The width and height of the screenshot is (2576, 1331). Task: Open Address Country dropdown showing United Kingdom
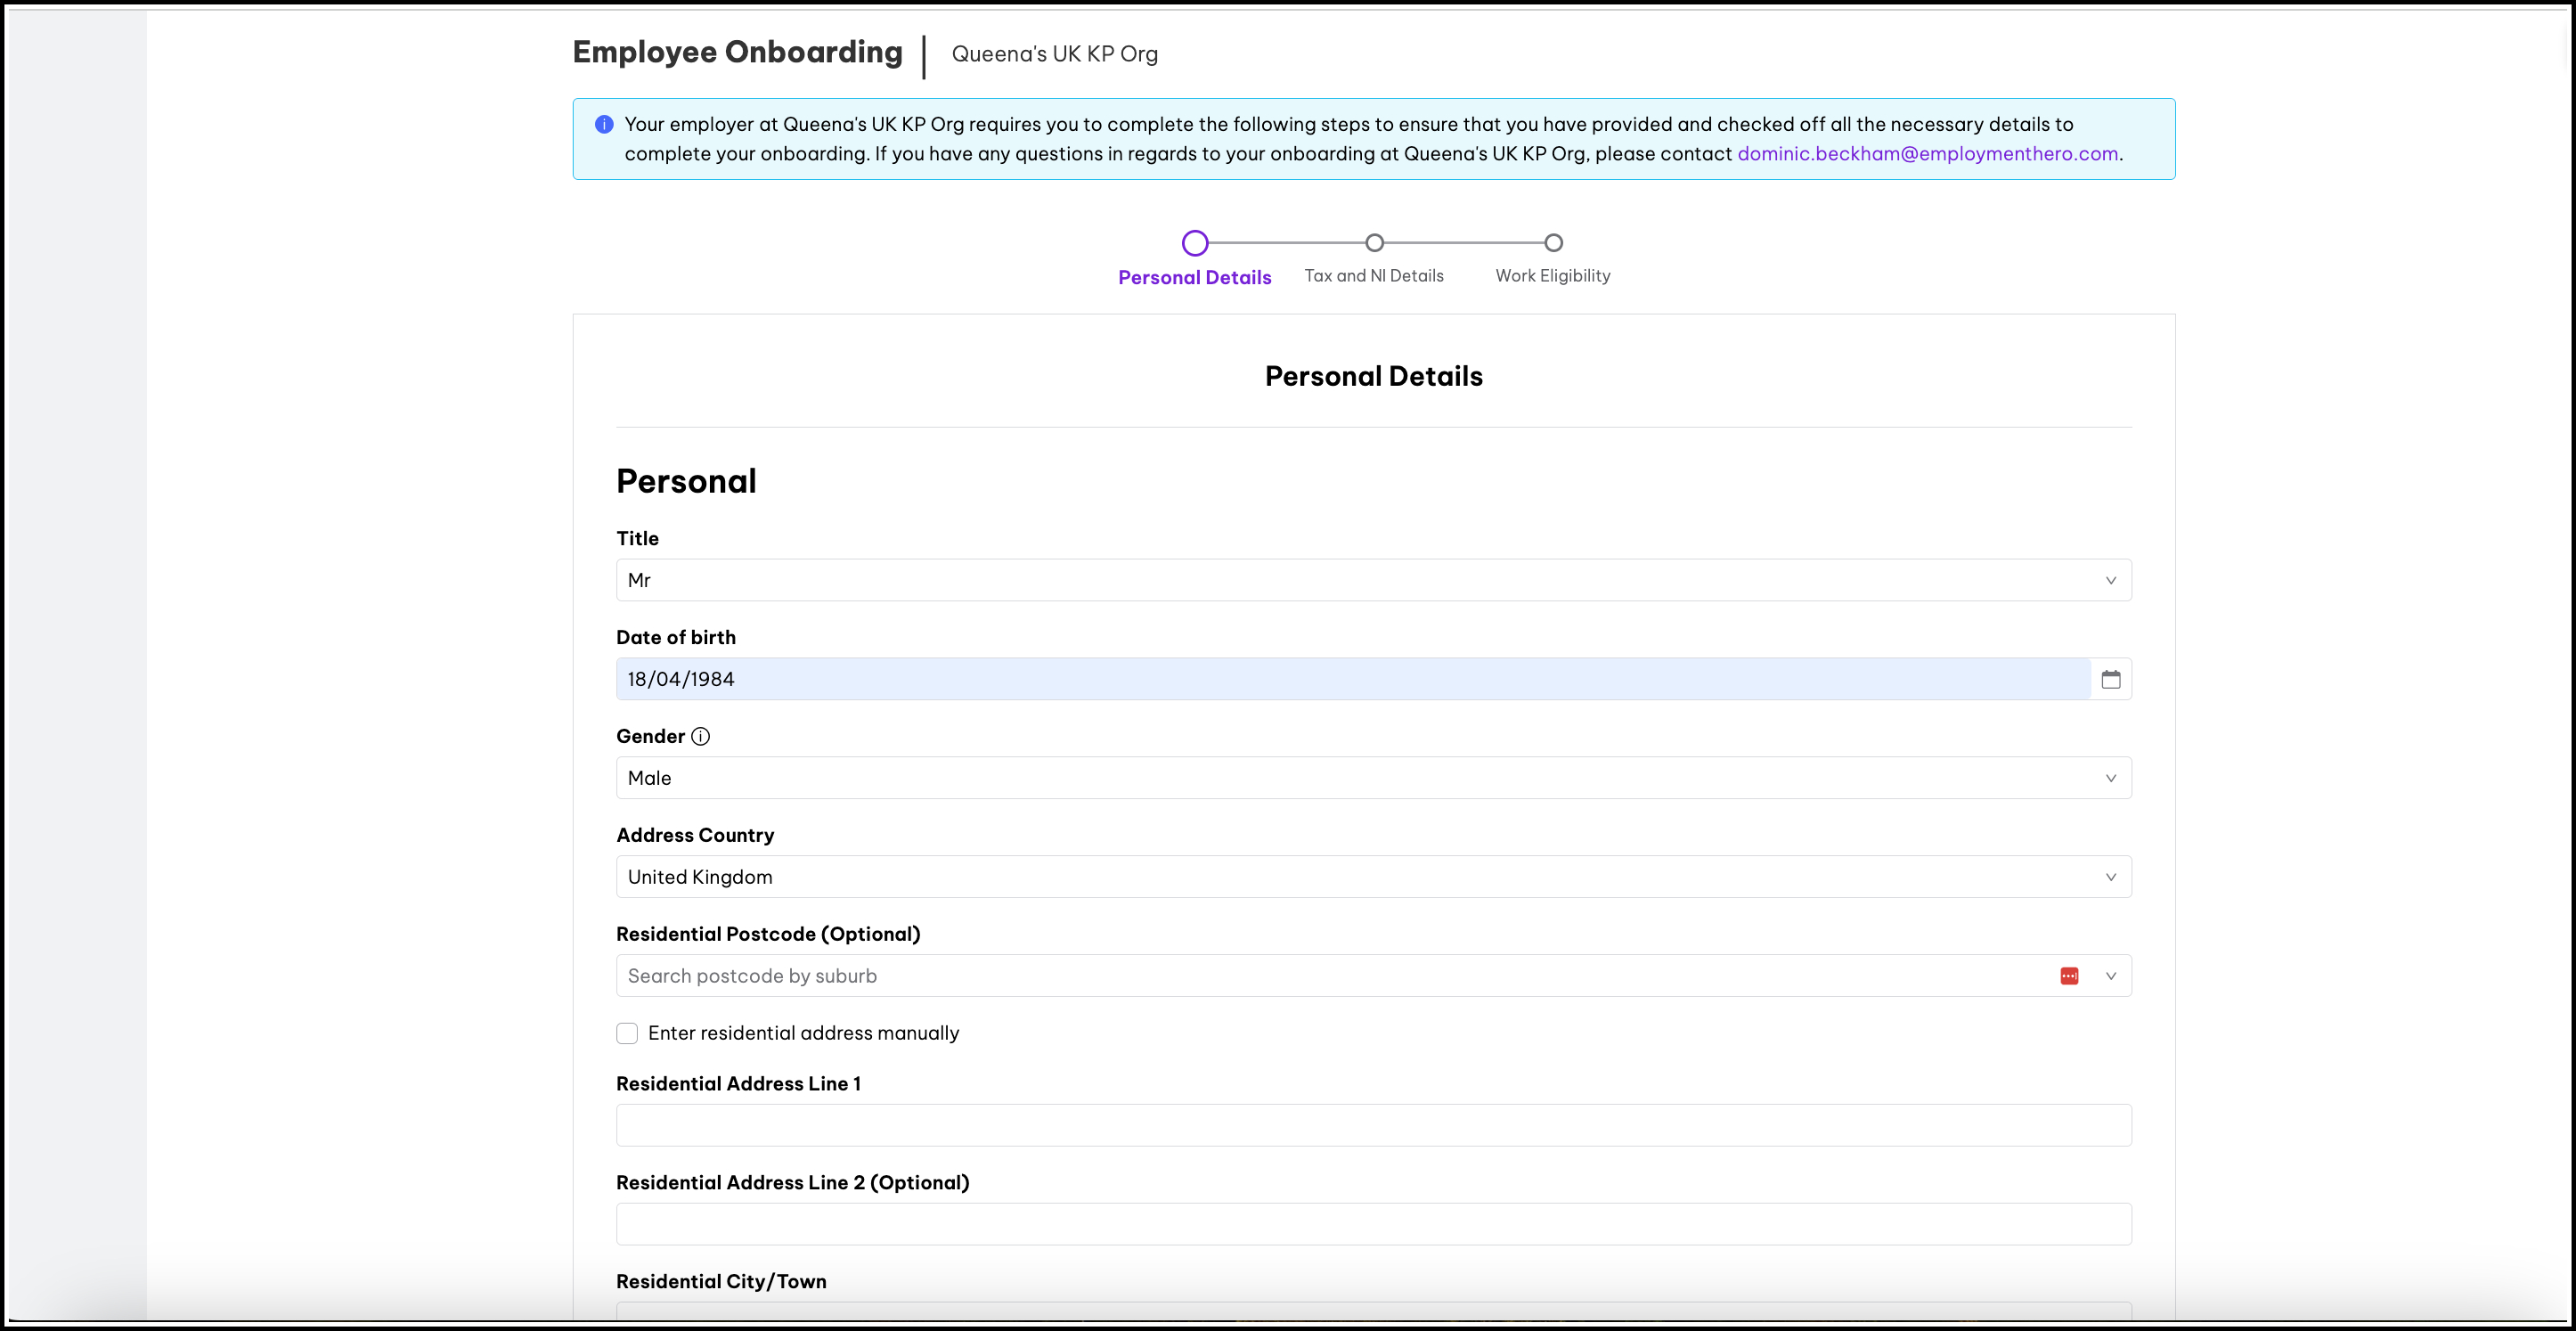(2110, 877)
